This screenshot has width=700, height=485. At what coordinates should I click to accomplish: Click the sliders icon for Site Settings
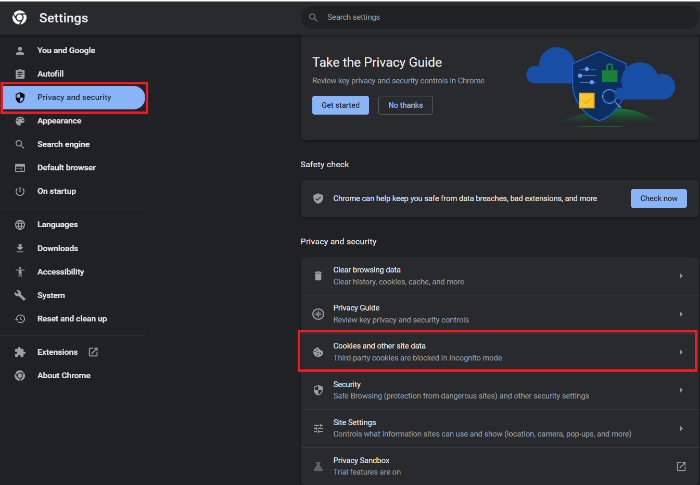tap(318, 428)
